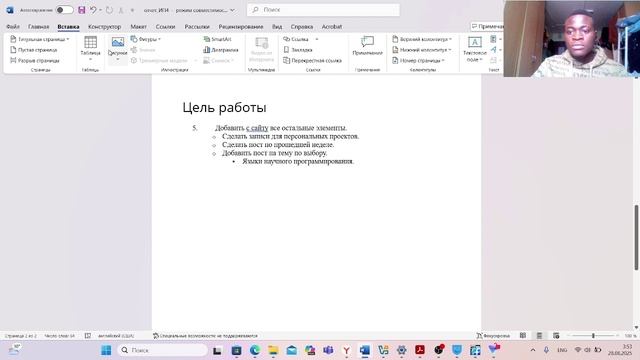Click into the Word search box

pyautogui.click(x=323, y=10)
